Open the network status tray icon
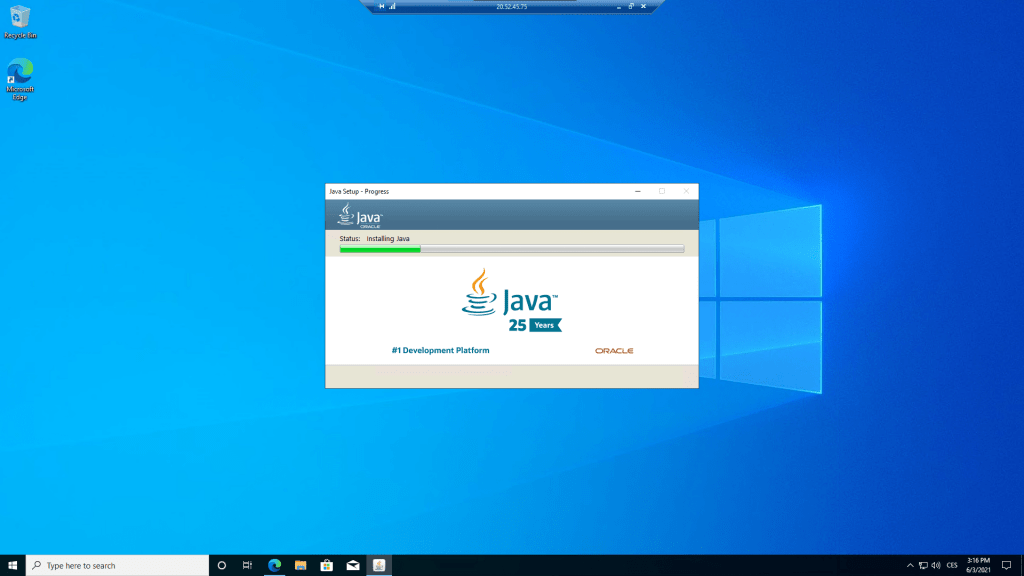The height and width of the screenshot is (576, 1024). 923,565
